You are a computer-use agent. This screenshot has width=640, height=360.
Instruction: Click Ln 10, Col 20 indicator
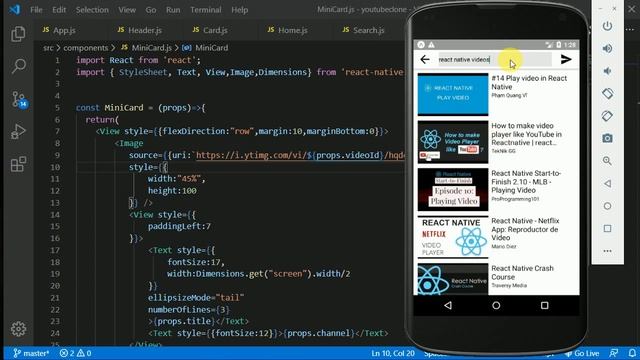393,353
